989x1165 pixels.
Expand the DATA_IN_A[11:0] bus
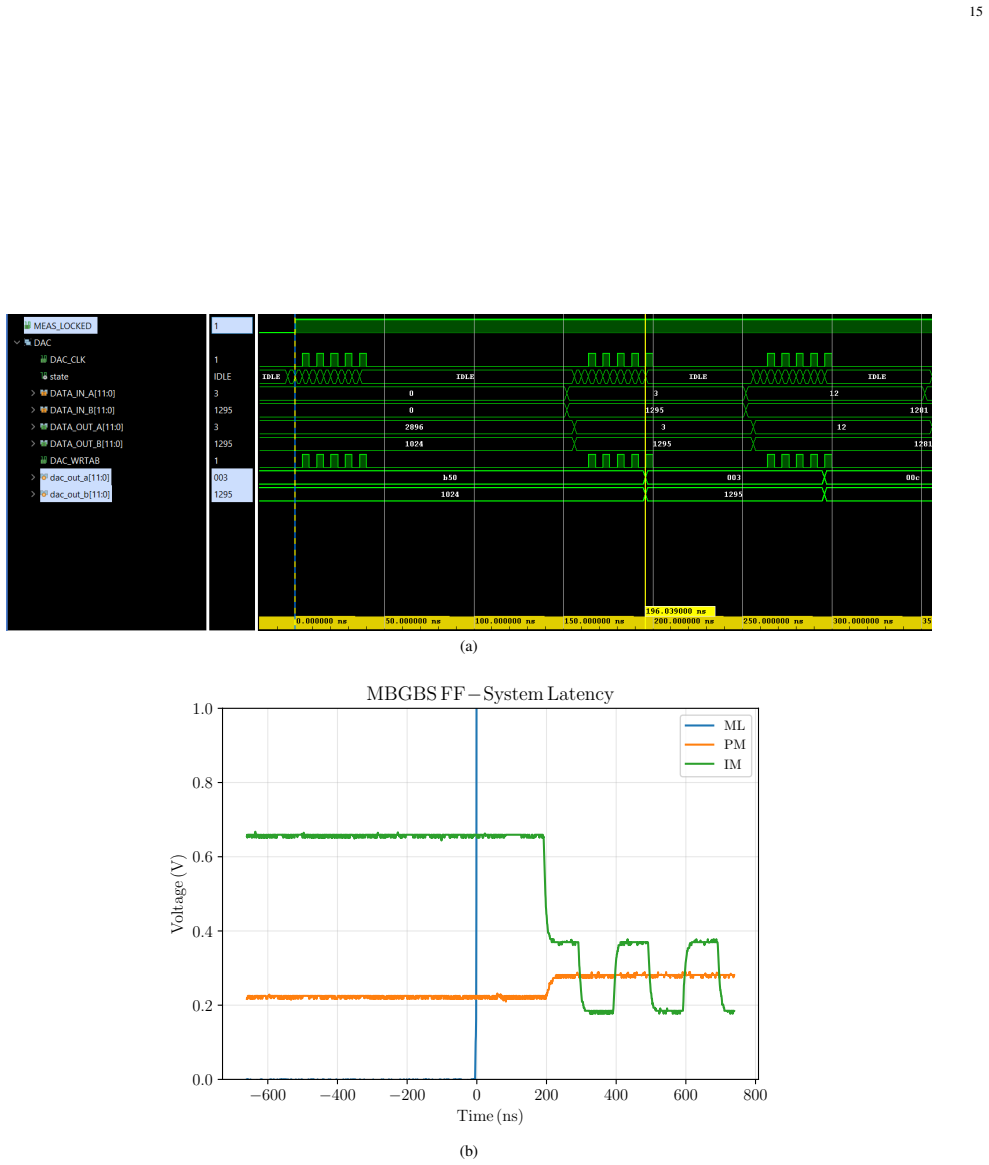[x=33, y=393]
